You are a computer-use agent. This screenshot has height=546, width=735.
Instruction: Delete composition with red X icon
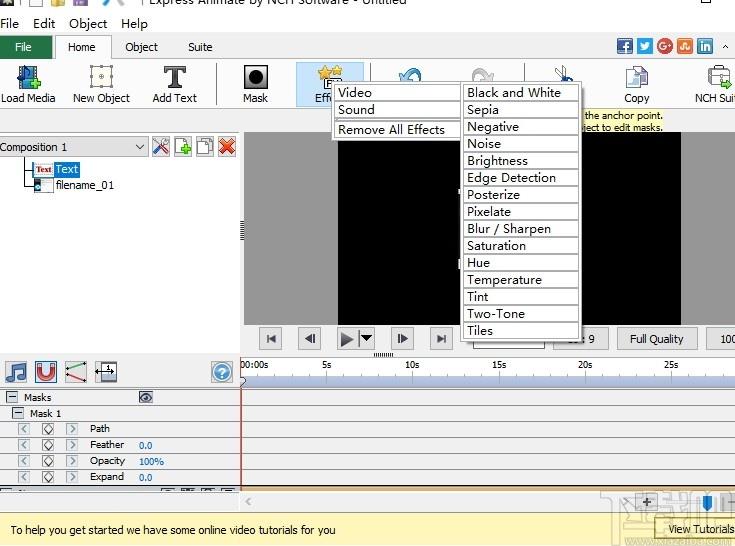point(227,147)
